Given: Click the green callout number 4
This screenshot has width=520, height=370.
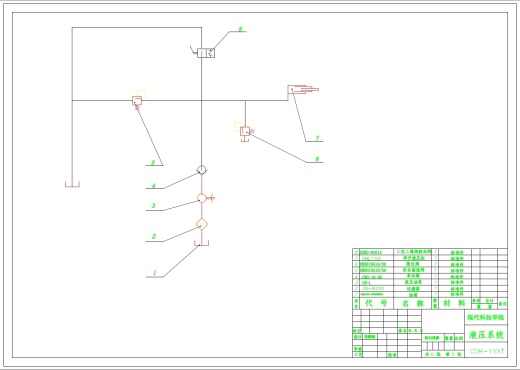Looking at the screenshot, I should click(x=153, y=186).
